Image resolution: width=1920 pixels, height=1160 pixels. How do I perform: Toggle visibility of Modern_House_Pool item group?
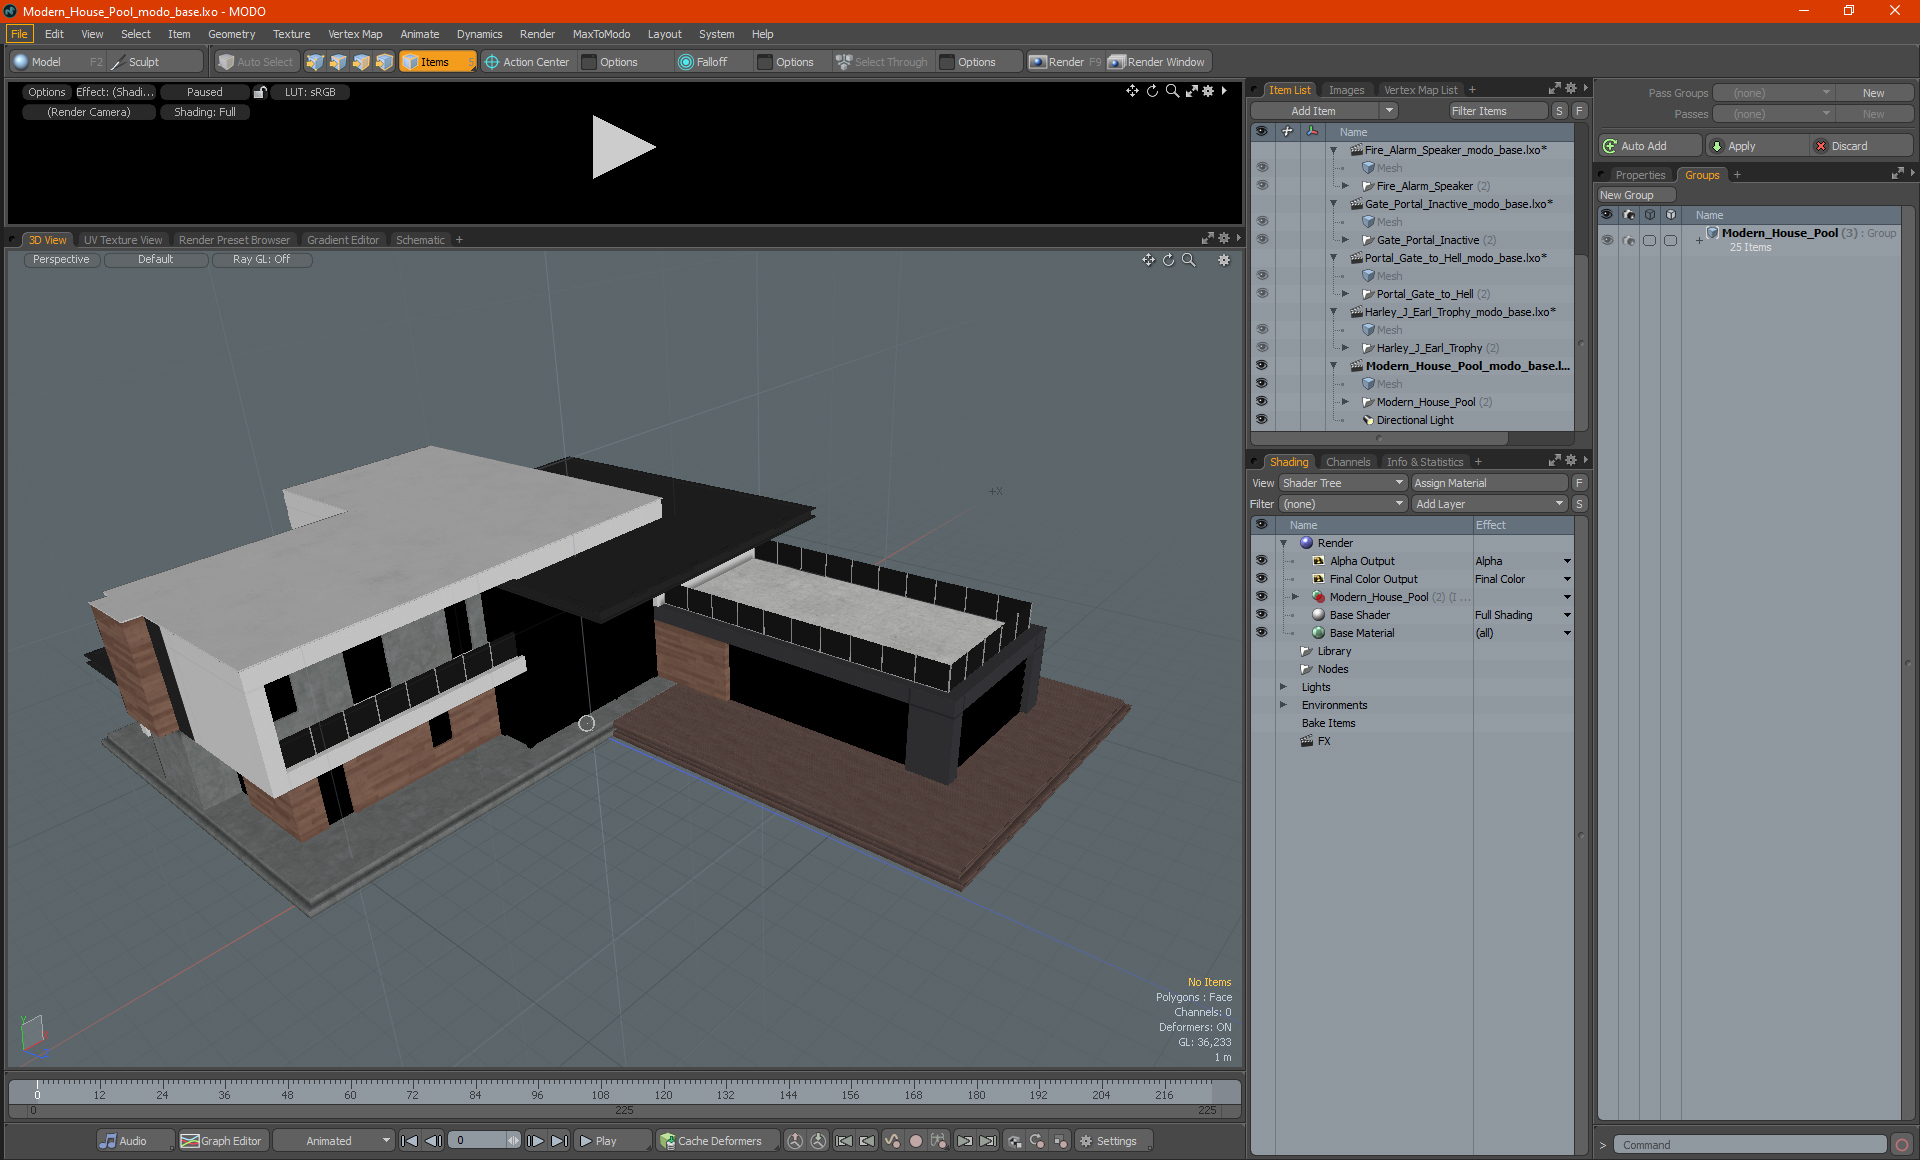1262,402
